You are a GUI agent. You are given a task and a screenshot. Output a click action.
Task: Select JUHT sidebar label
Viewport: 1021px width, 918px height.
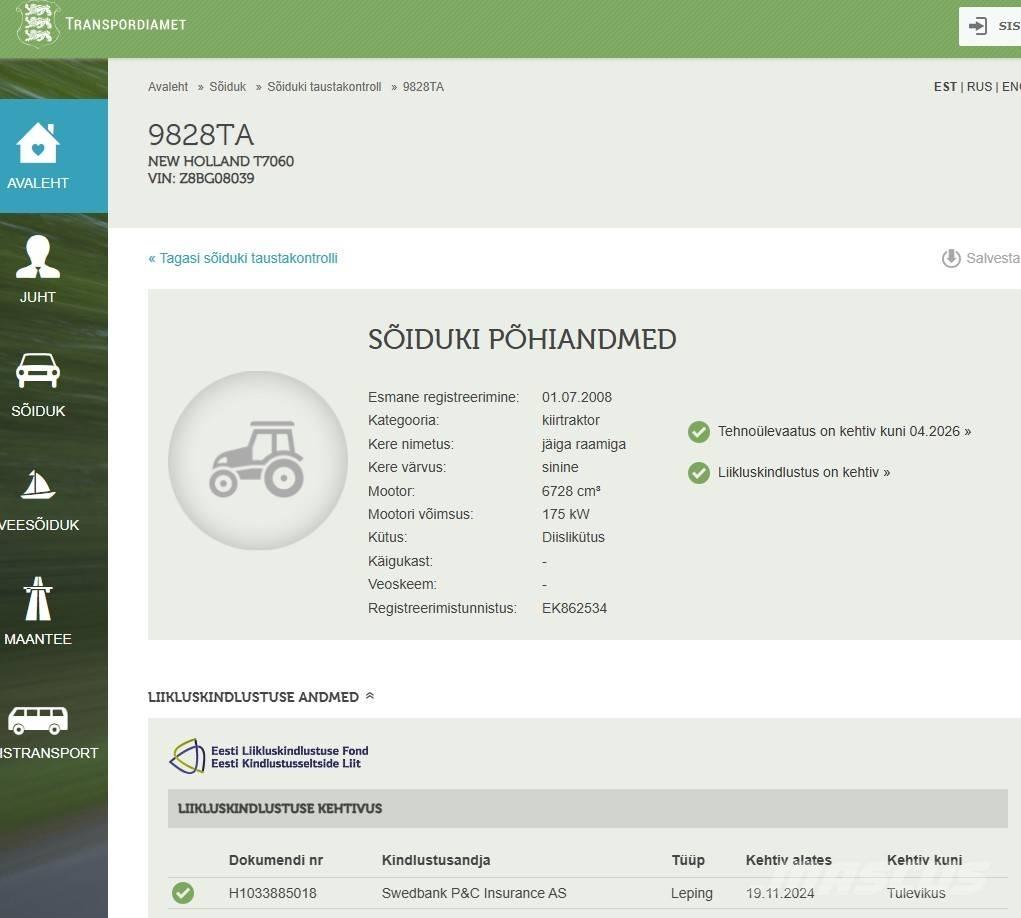coord(38,298)
